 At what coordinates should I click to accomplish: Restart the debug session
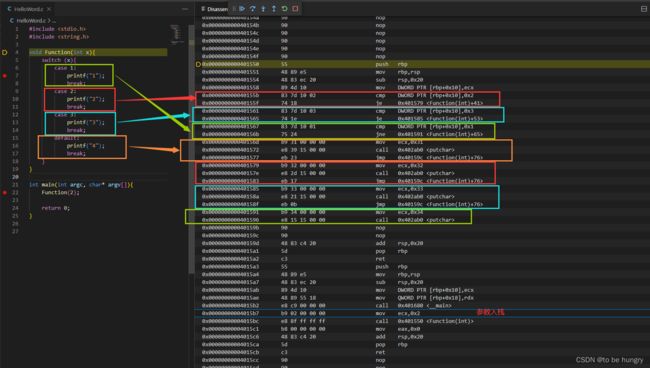[284, 8]
